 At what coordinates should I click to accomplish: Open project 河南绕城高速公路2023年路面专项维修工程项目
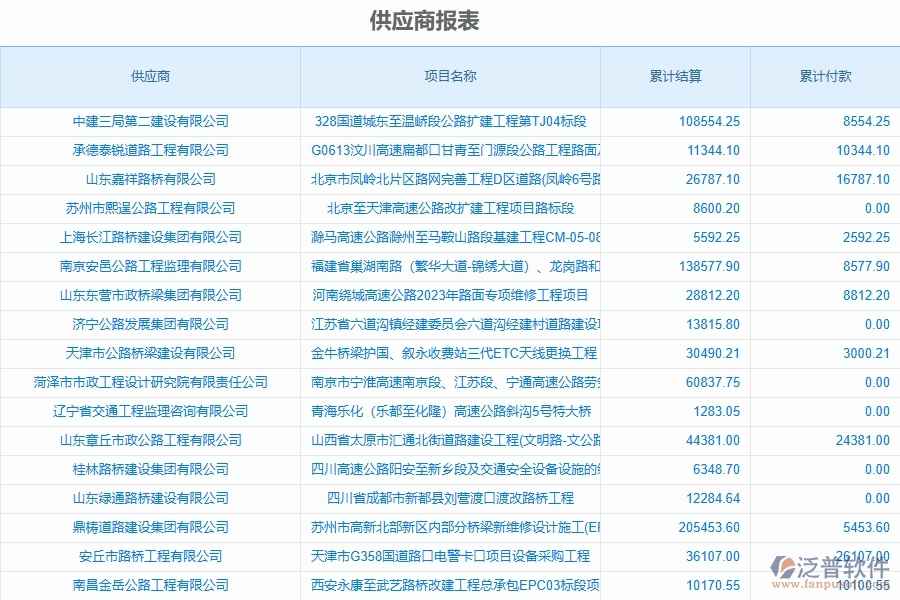(449, 295)
